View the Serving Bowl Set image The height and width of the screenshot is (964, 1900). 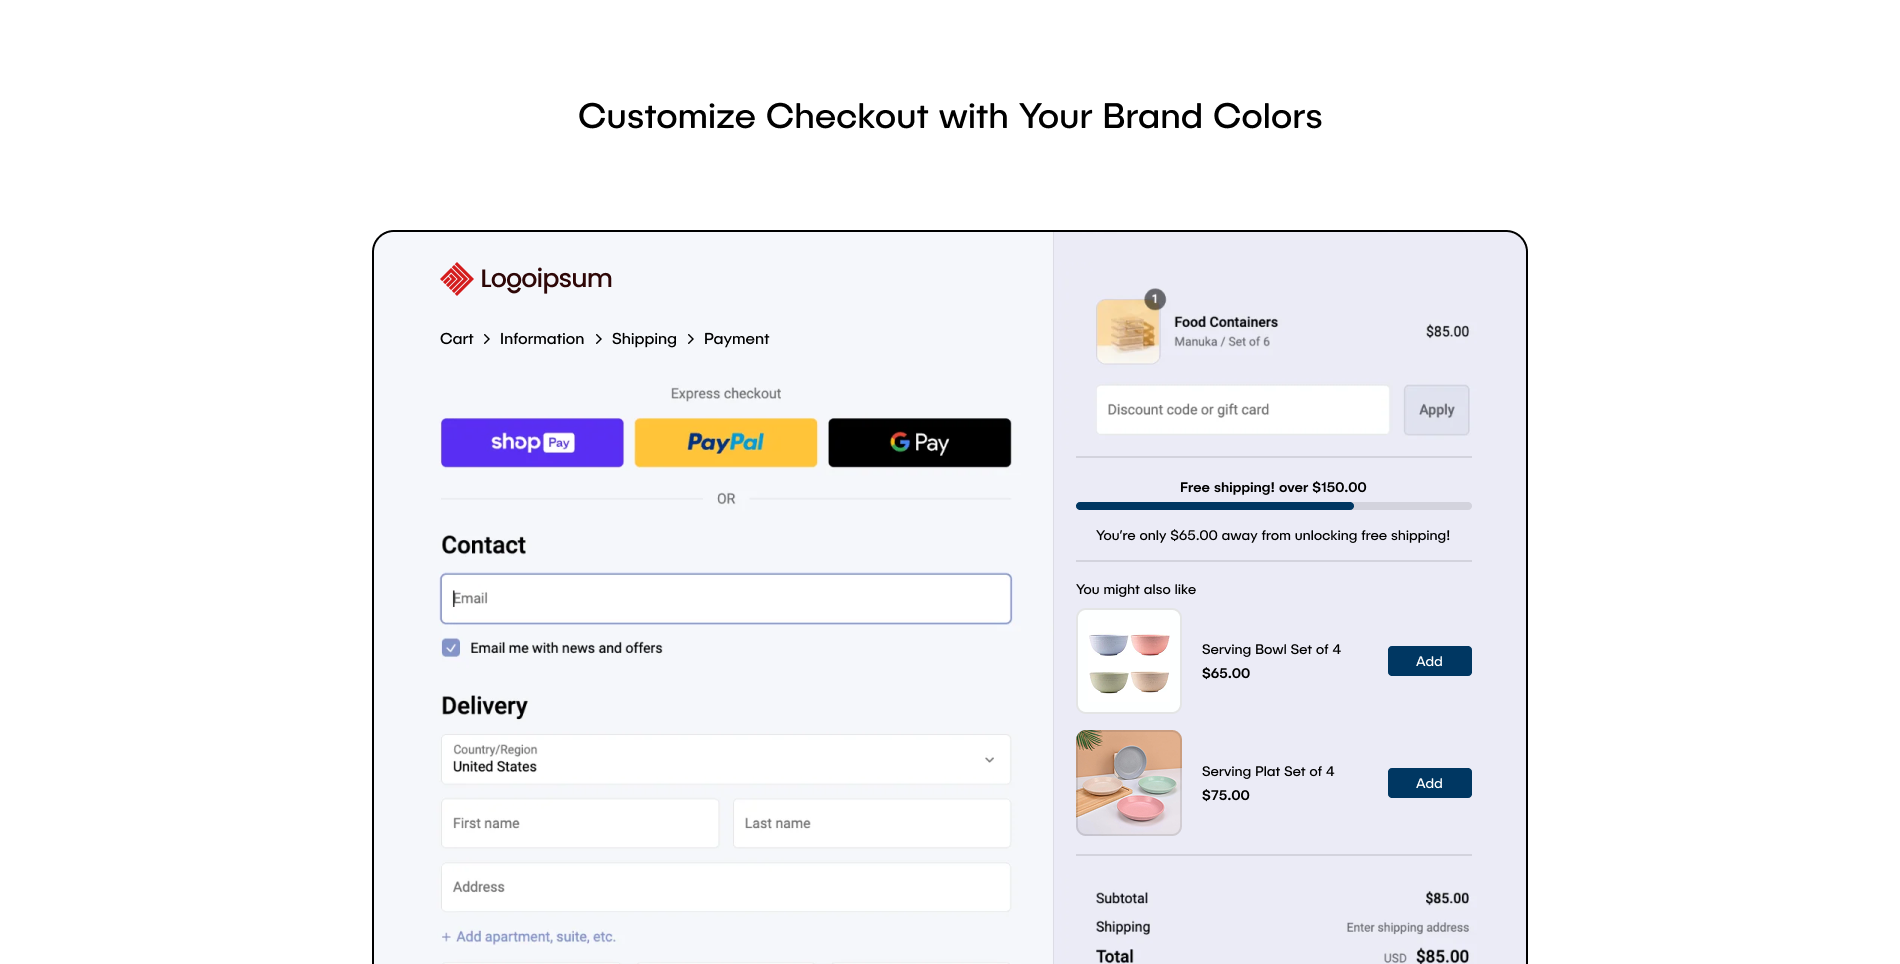1129,661
